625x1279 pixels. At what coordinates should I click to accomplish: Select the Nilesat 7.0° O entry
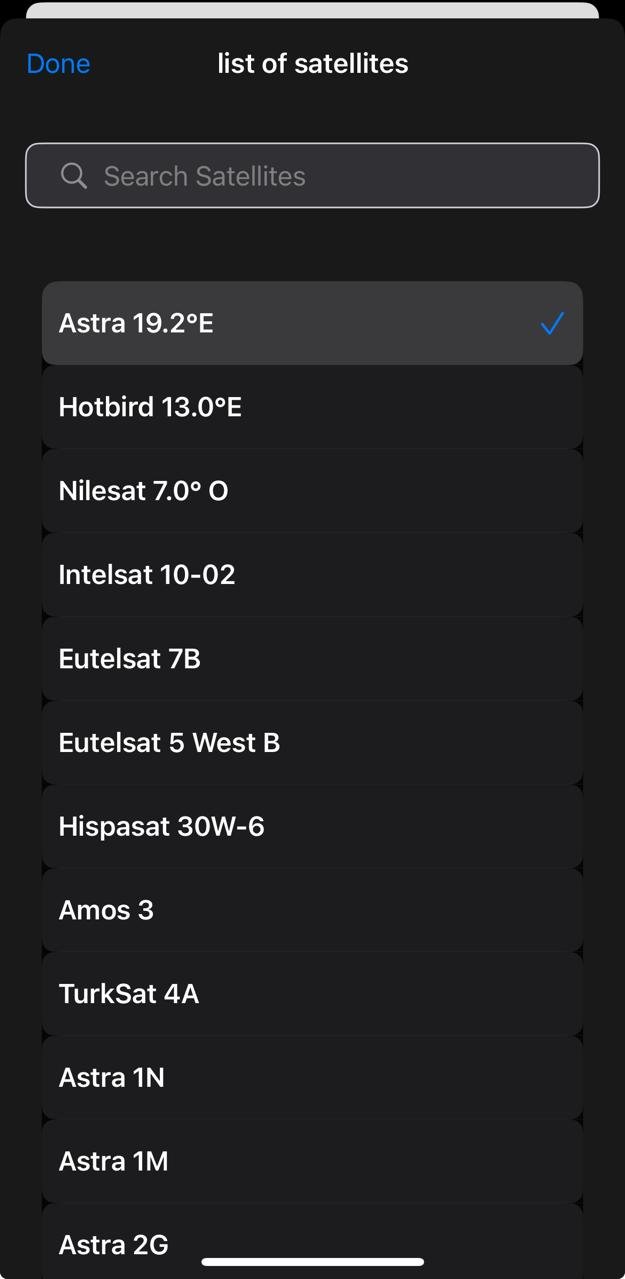(x=143, y=491)
